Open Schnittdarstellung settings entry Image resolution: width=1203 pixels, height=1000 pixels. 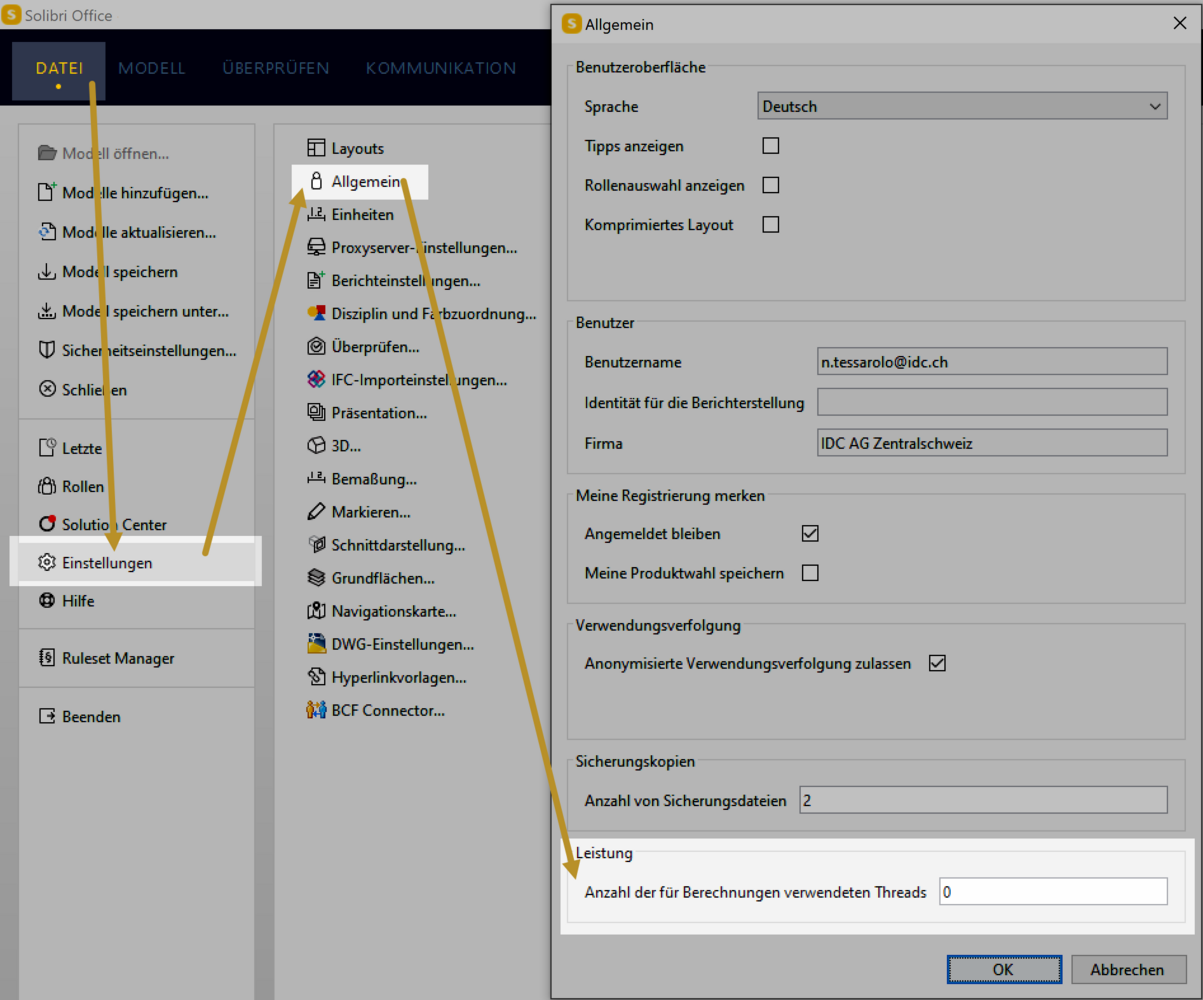coord(386,545)
